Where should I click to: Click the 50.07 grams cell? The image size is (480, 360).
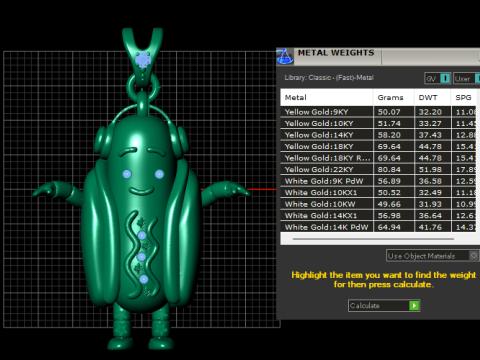pyautogui.click(x=394, y=112)
